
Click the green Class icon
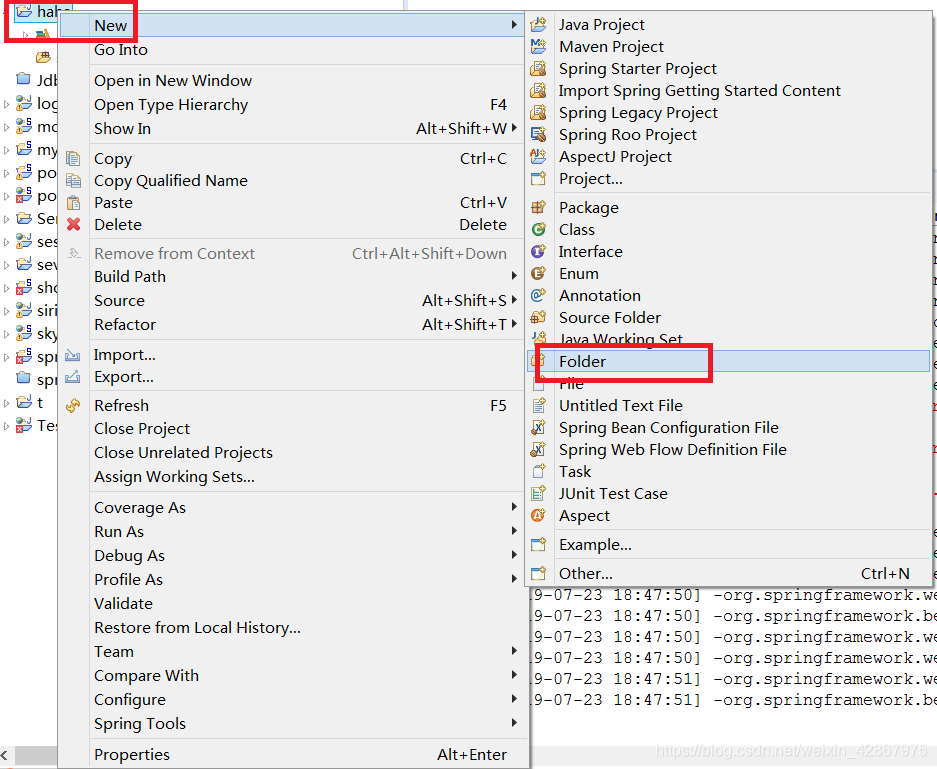[538, 229]
